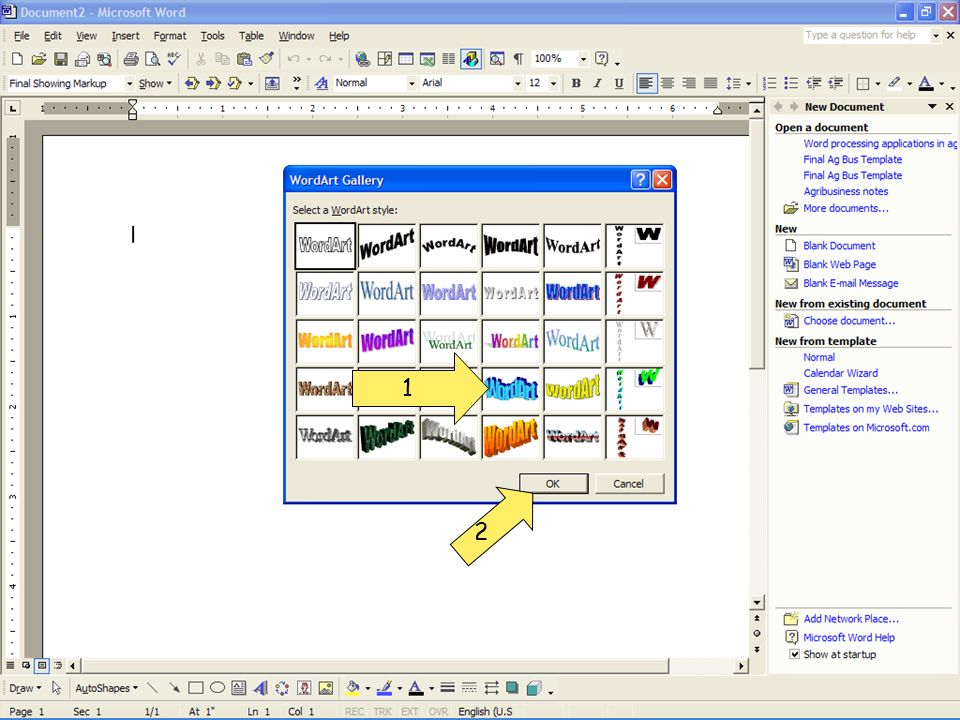Toggle Justify text alignment

(710, 83)
